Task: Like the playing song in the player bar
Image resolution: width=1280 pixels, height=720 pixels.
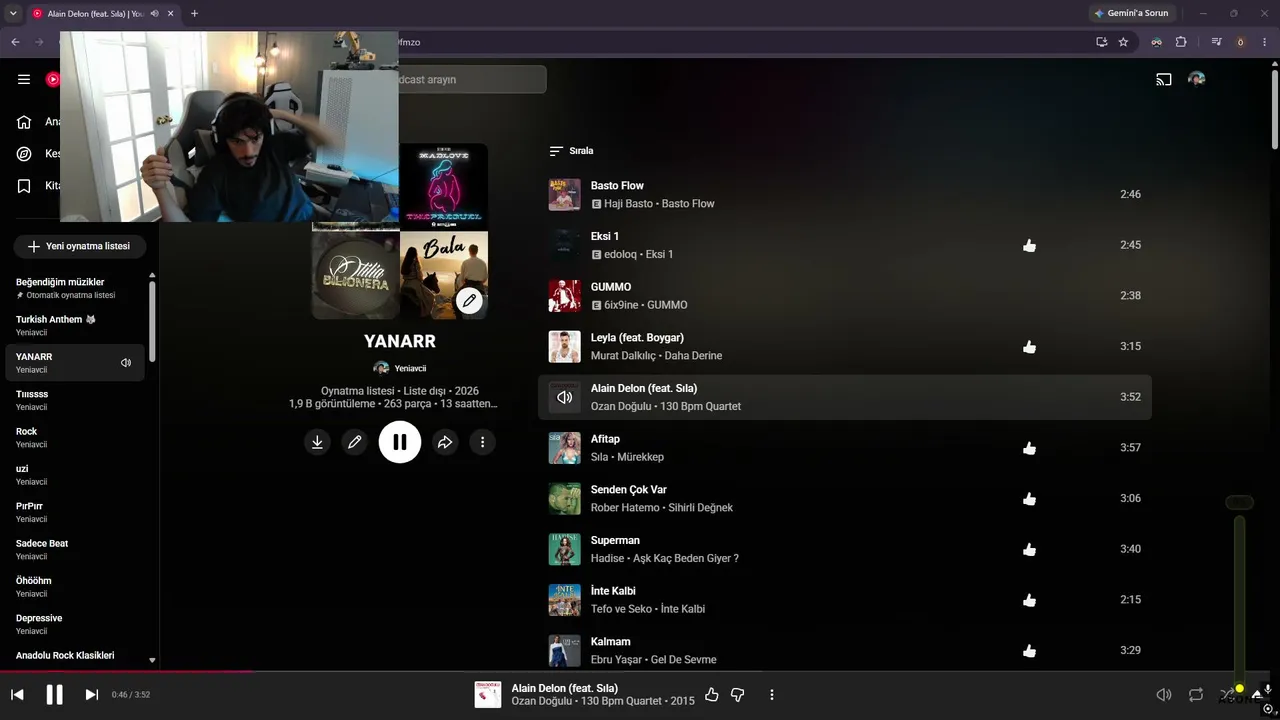Action: coord(712,694)
